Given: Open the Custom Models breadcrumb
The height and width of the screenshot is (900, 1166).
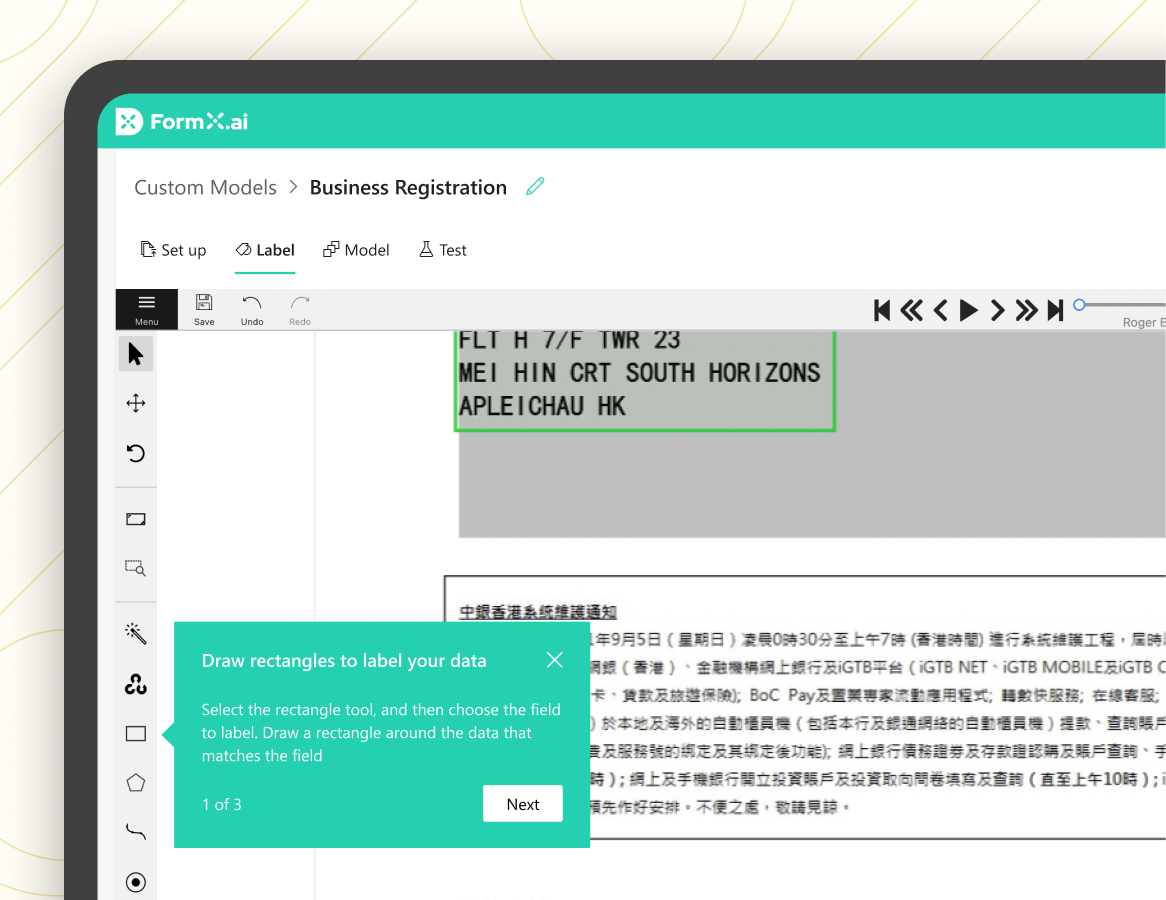Looking at the screenshot, I should pos(205,187).
